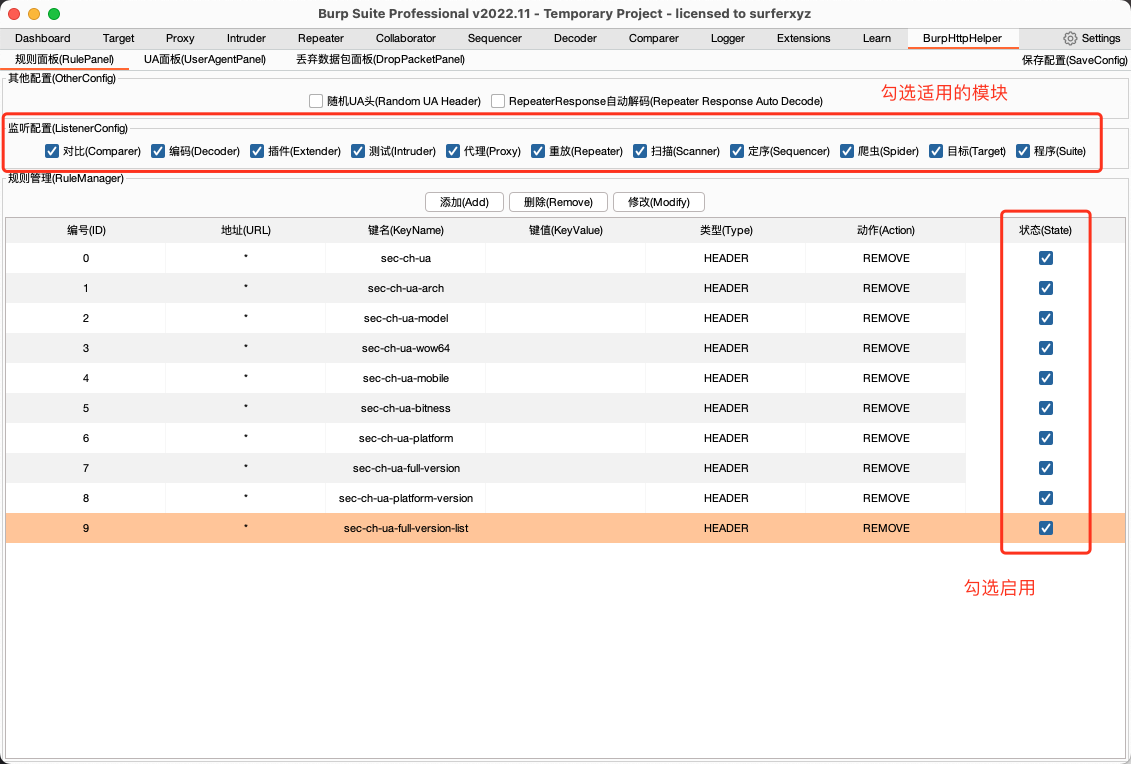
Task: Open the Sequencer tab
Action: (x=495, y=38)
